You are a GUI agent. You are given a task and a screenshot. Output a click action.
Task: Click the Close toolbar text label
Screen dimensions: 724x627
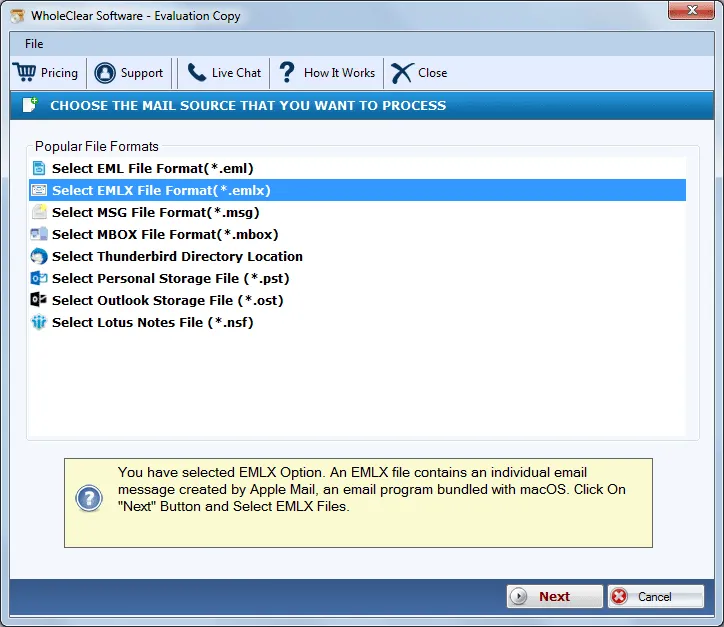click(x=433, y=73)
